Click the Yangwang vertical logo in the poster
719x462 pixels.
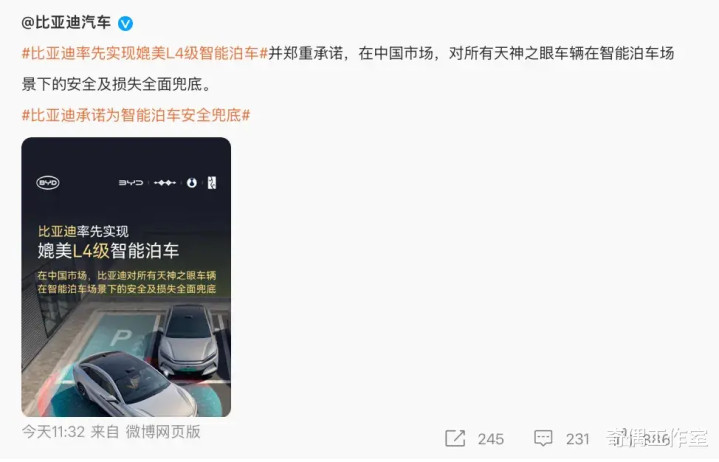[x=211, y=182]
